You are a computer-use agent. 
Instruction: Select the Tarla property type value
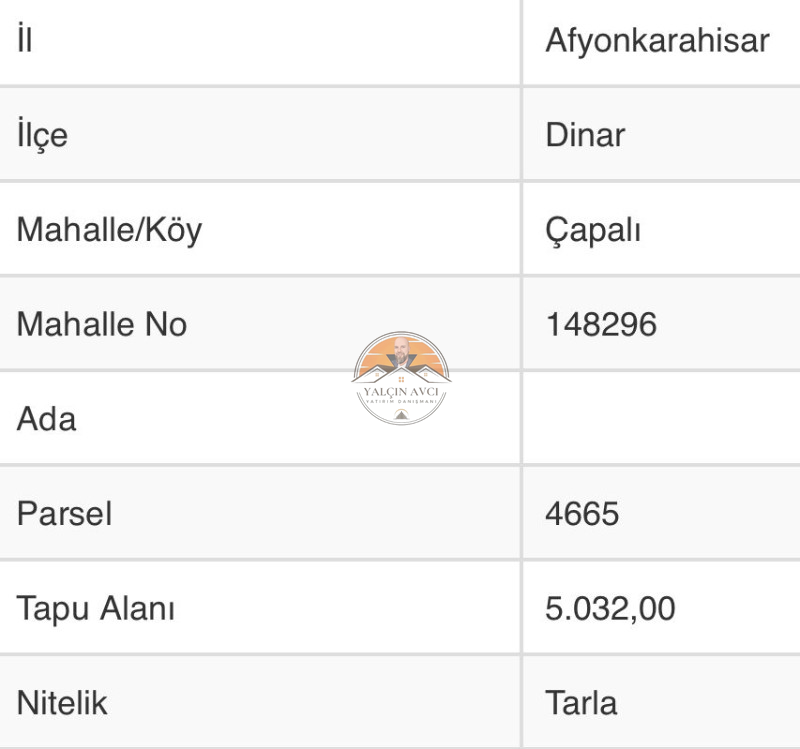[581, 703]
